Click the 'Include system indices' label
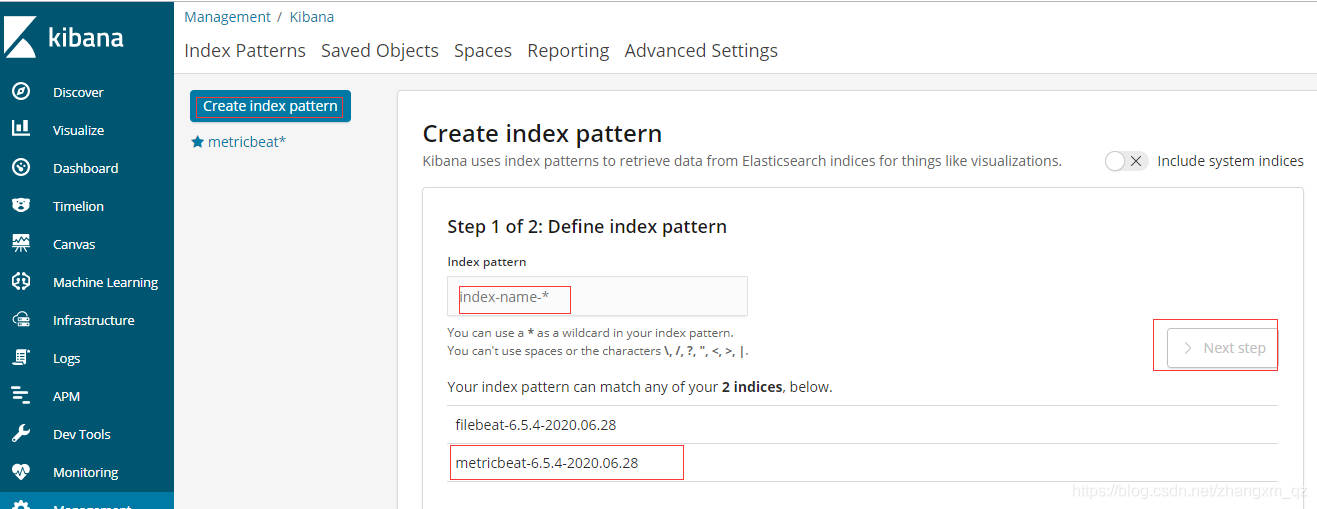Viewport: 1317px width, 509px height. (1230, 161)
